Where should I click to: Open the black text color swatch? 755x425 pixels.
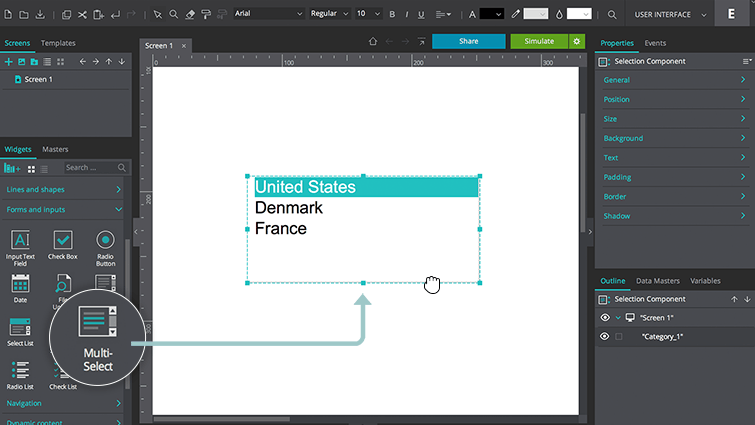point(492,14)
